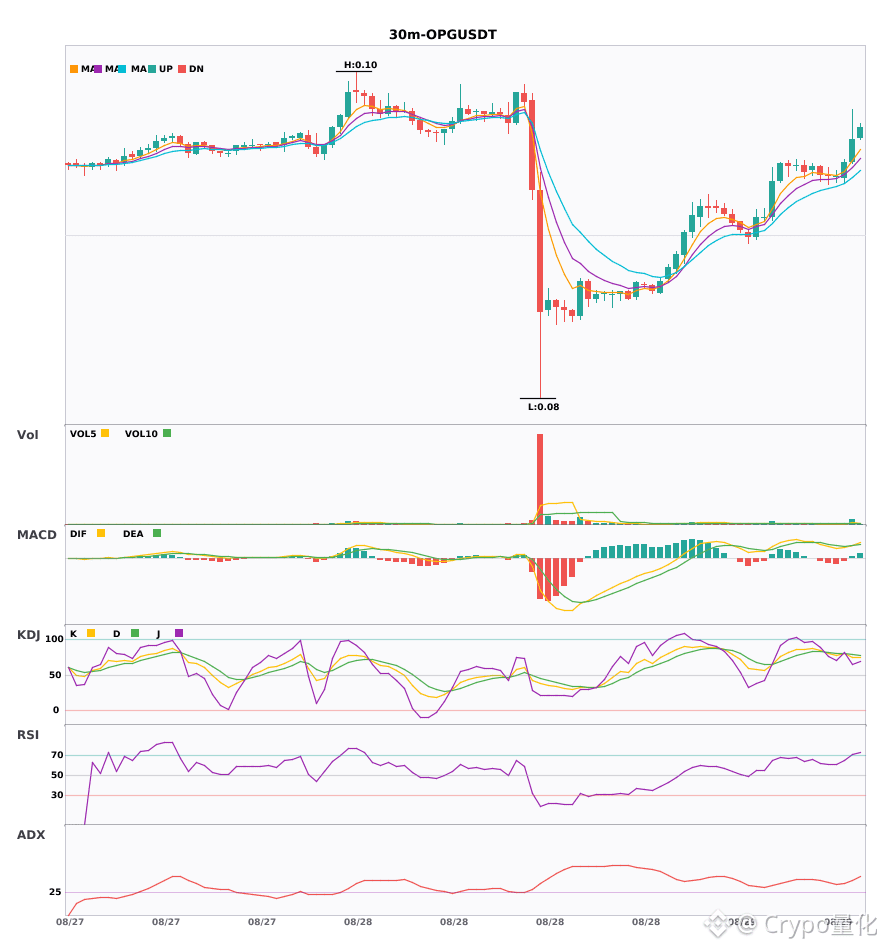The width and height of the screenshot is (885, 950).
Task: Click the orange MA legend swatch
Action: (x=74, y=69)
